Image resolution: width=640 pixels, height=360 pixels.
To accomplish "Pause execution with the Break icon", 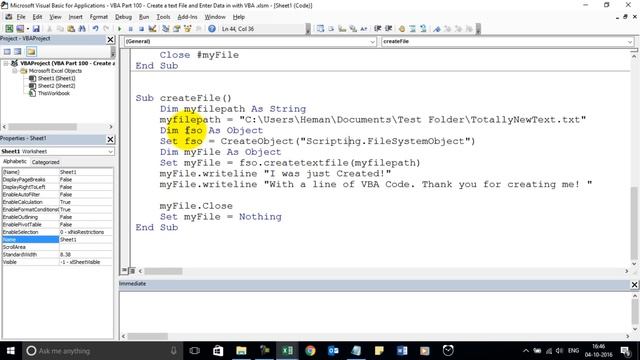I will [131, 29].
